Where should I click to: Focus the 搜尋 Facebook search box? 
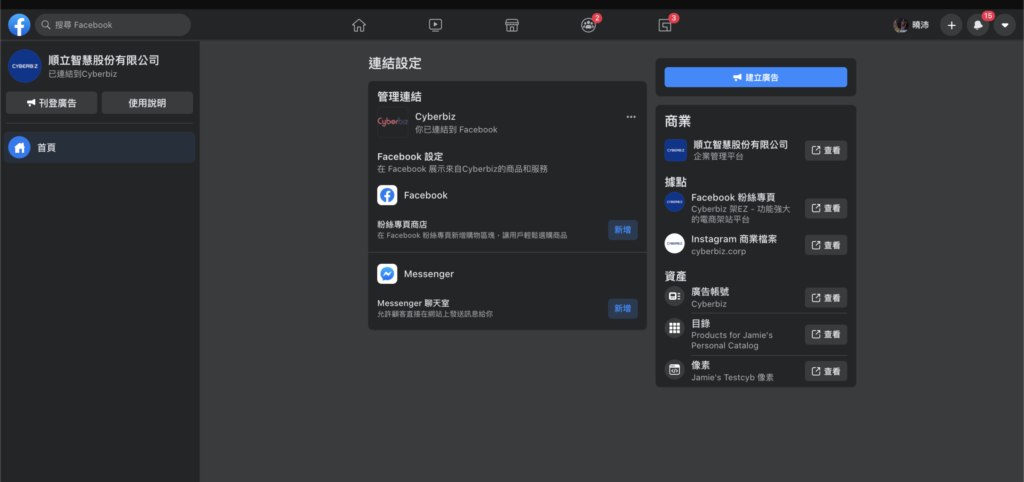tap(113, 25)
